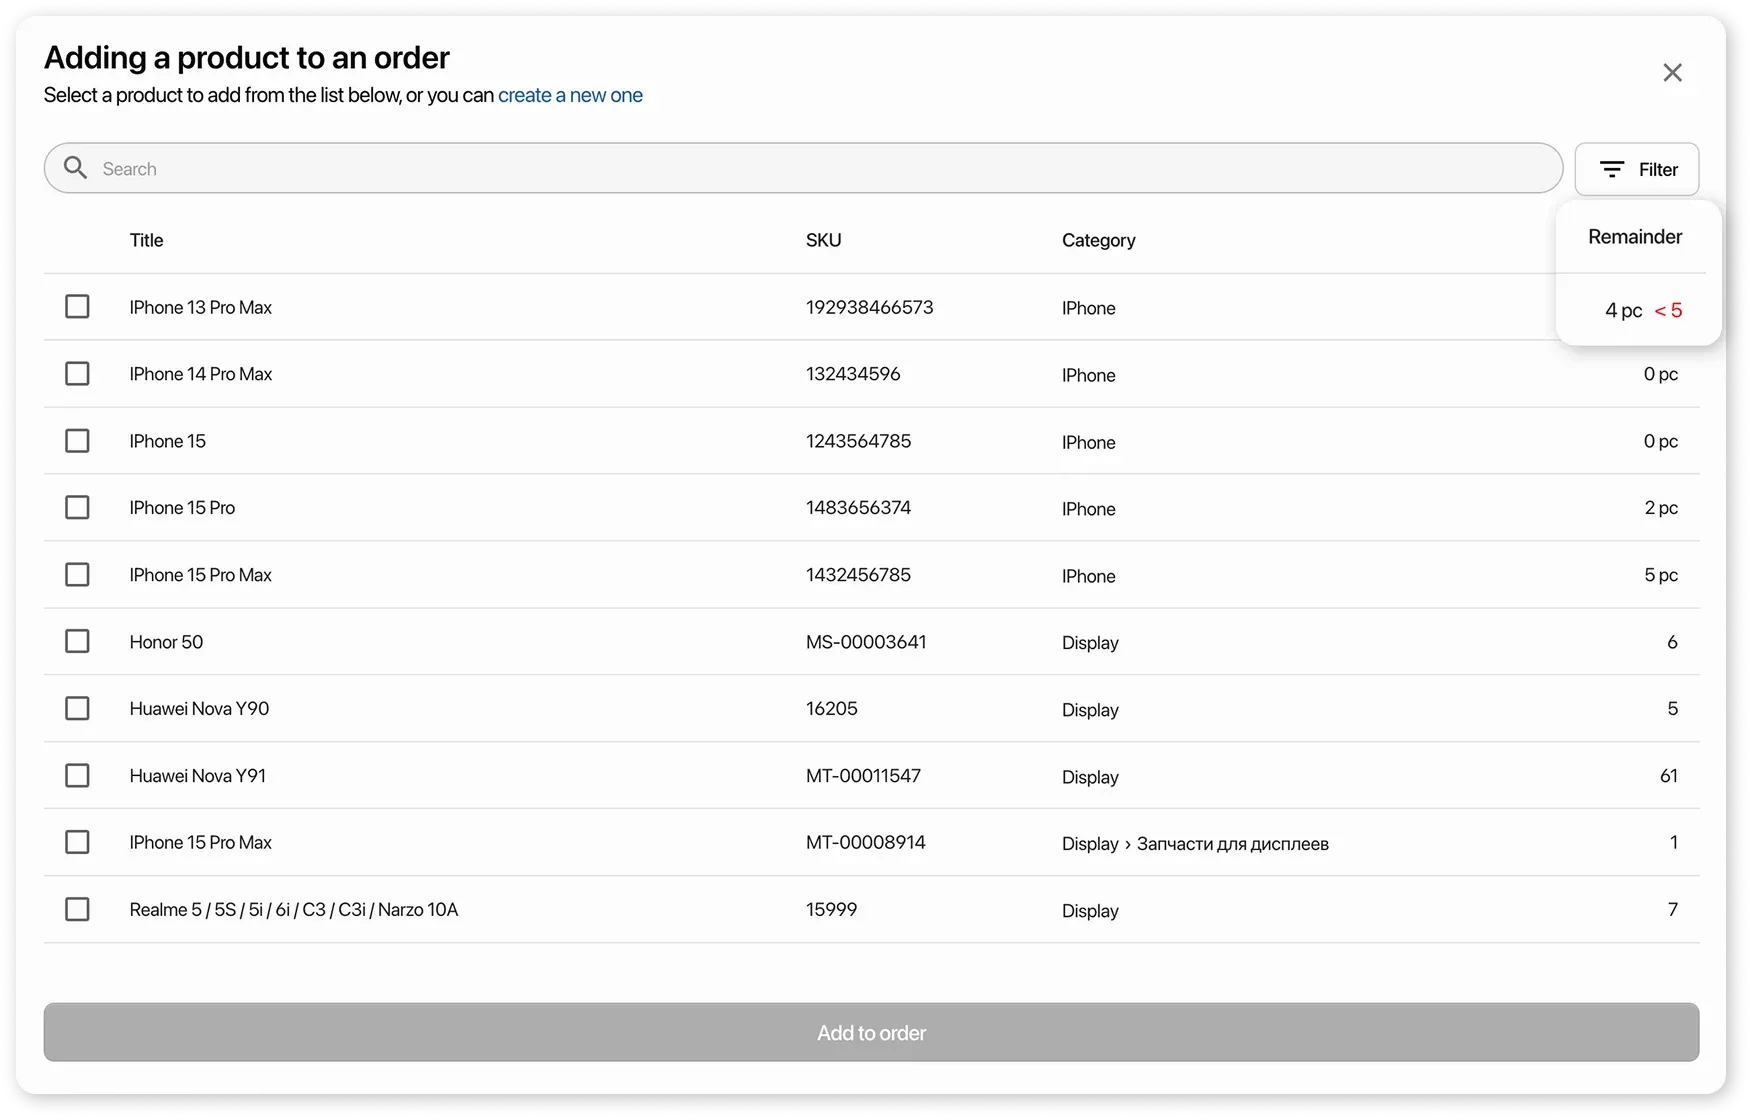Tick the checkbox next to IPhone 15
Screen dimensions: 1750x1118
(x=77, y=440)
